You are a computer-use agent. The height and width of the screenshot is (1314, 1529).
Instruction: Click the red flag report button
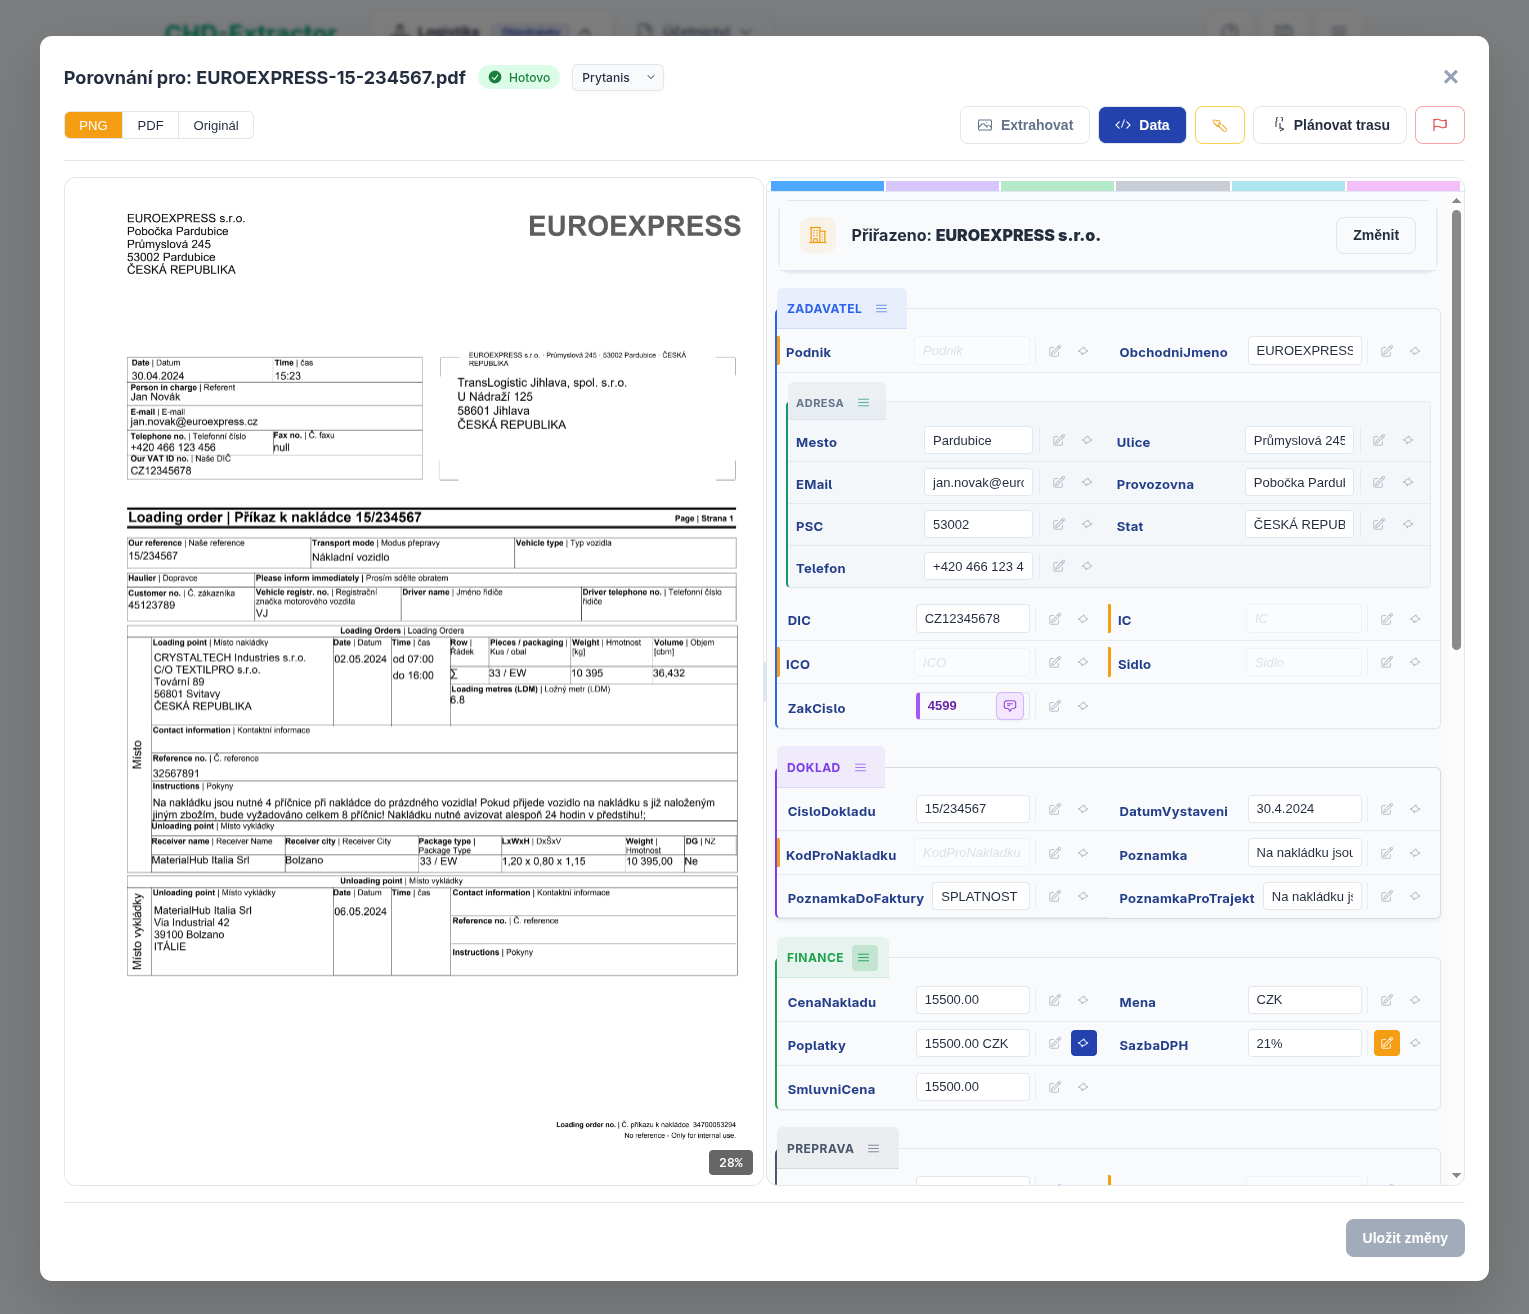(x=1440, y=125)
